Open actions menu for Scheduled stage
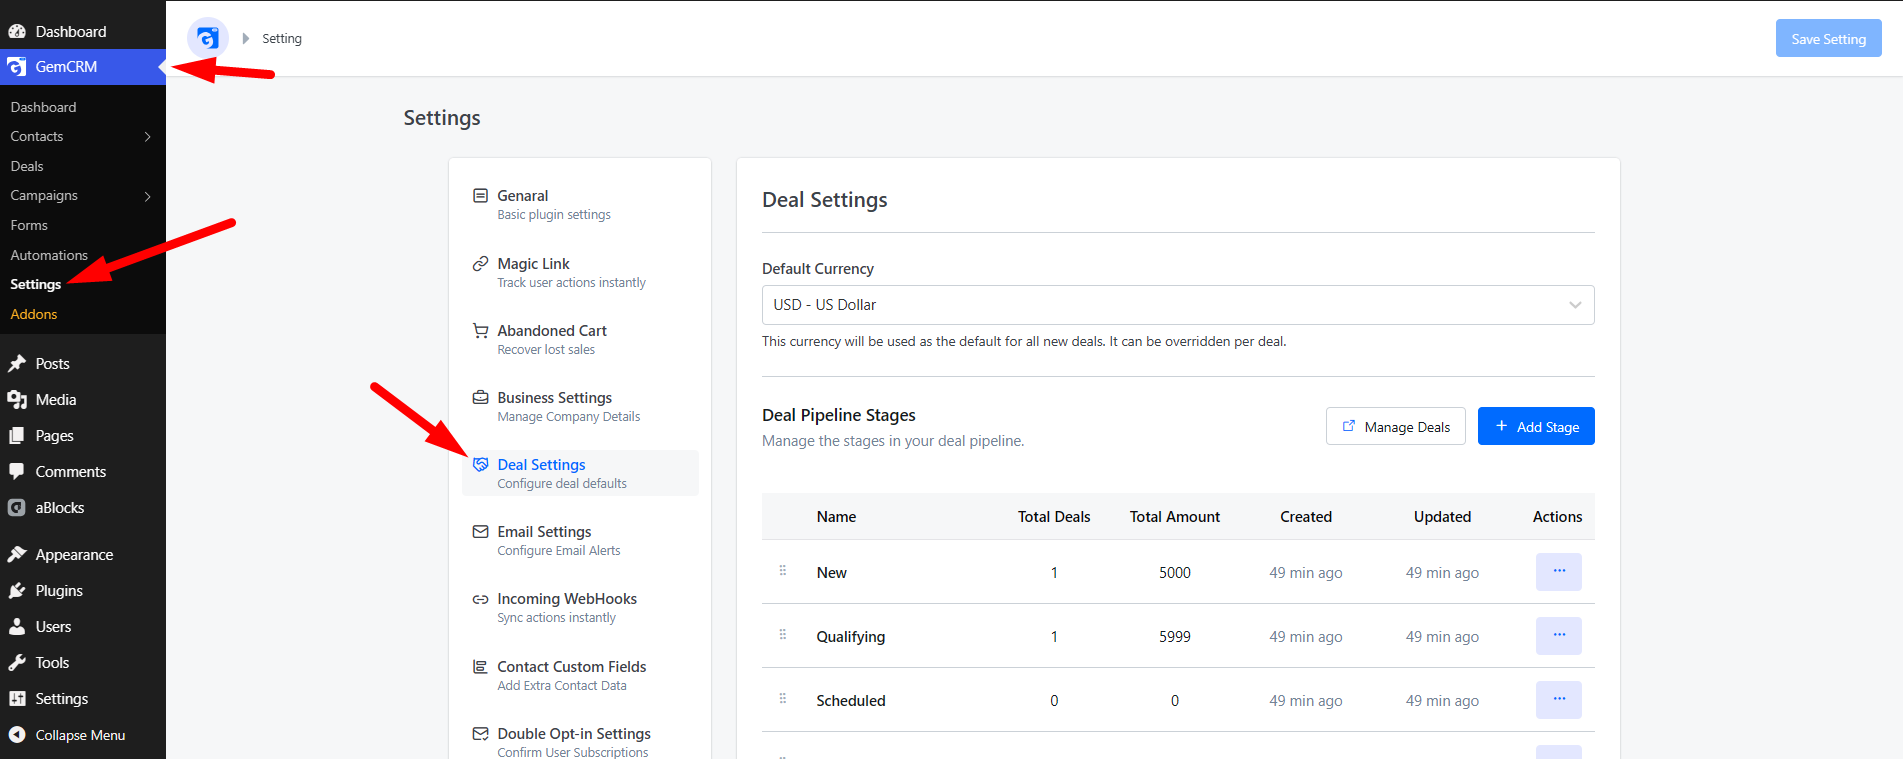The width and height of the screenshot is (1903, 759). click(x=1558, y=700)
